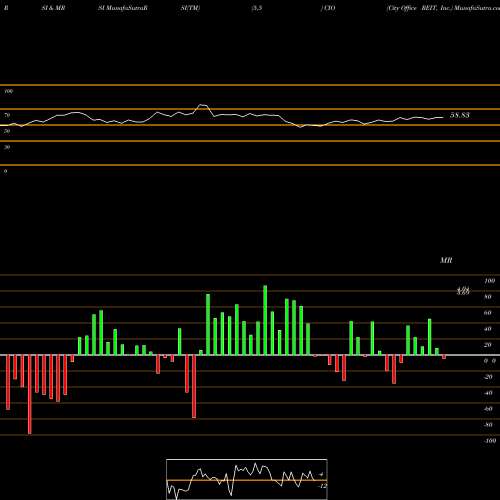Viewport: 500px width, 500px height.
Task: Click the overlapping MR value label near 80
Action: point(463,291)
